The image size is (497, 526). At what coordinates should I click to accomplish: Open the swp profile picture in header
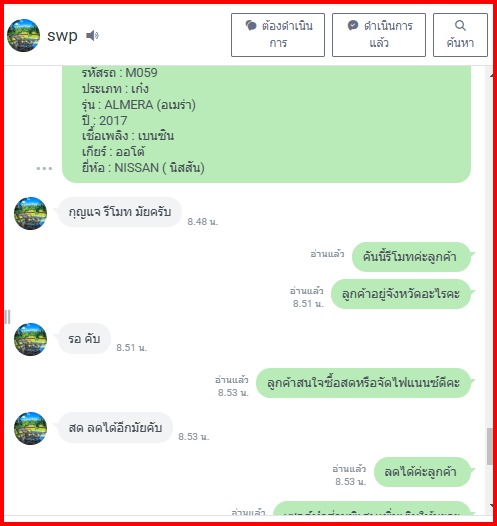(23, 35)
